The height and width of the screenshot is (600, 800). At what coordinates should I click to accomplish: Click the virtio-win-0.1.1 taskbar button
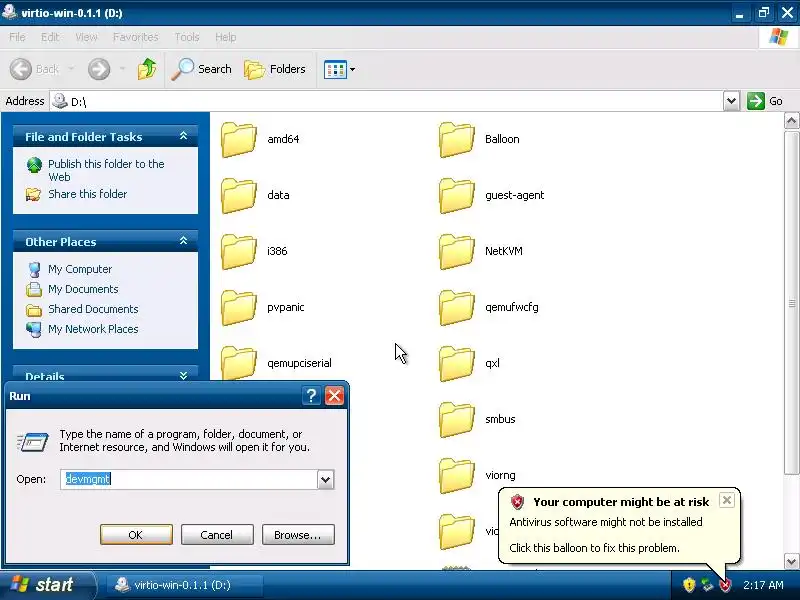coord(184,585)
